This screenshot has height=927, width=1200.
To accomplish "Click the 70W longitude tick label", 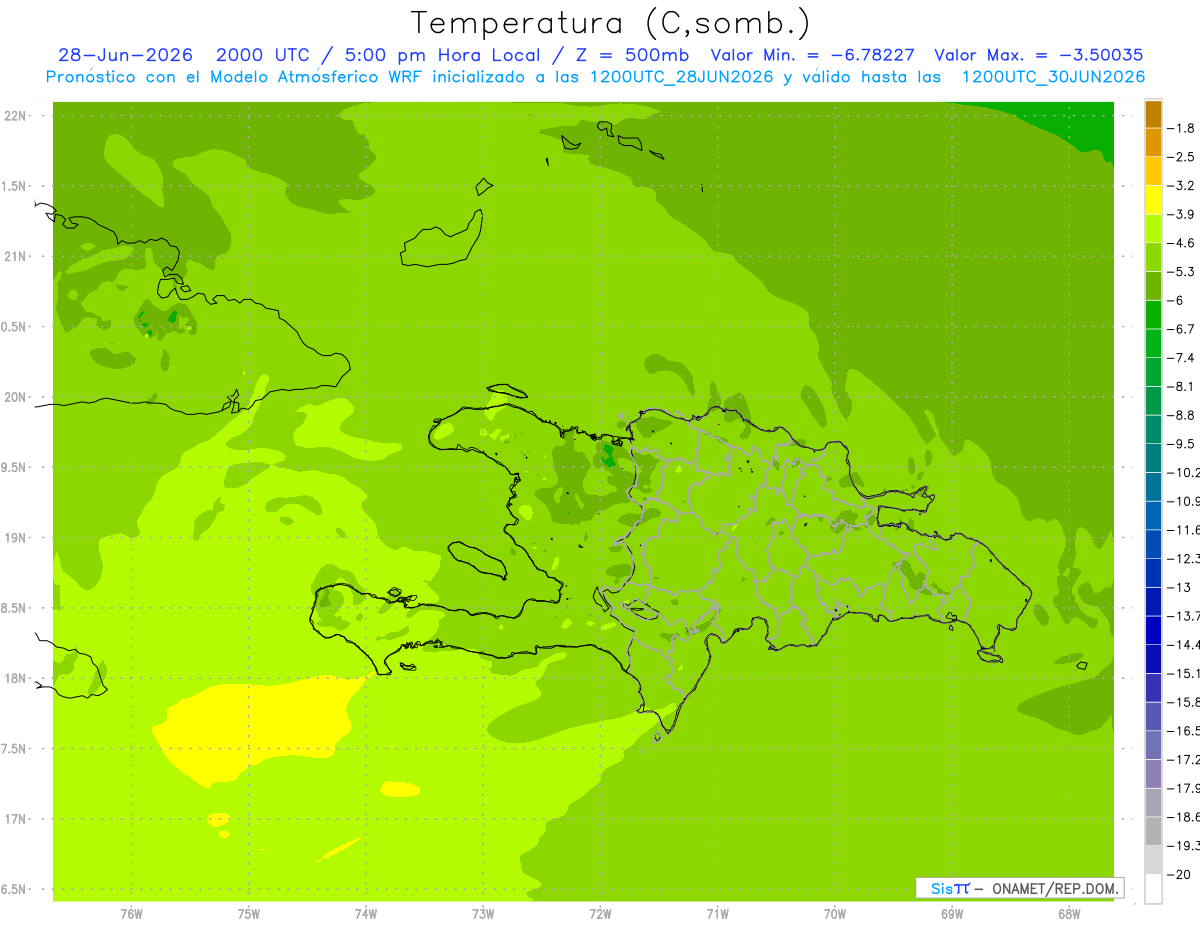I will point(835,914).
